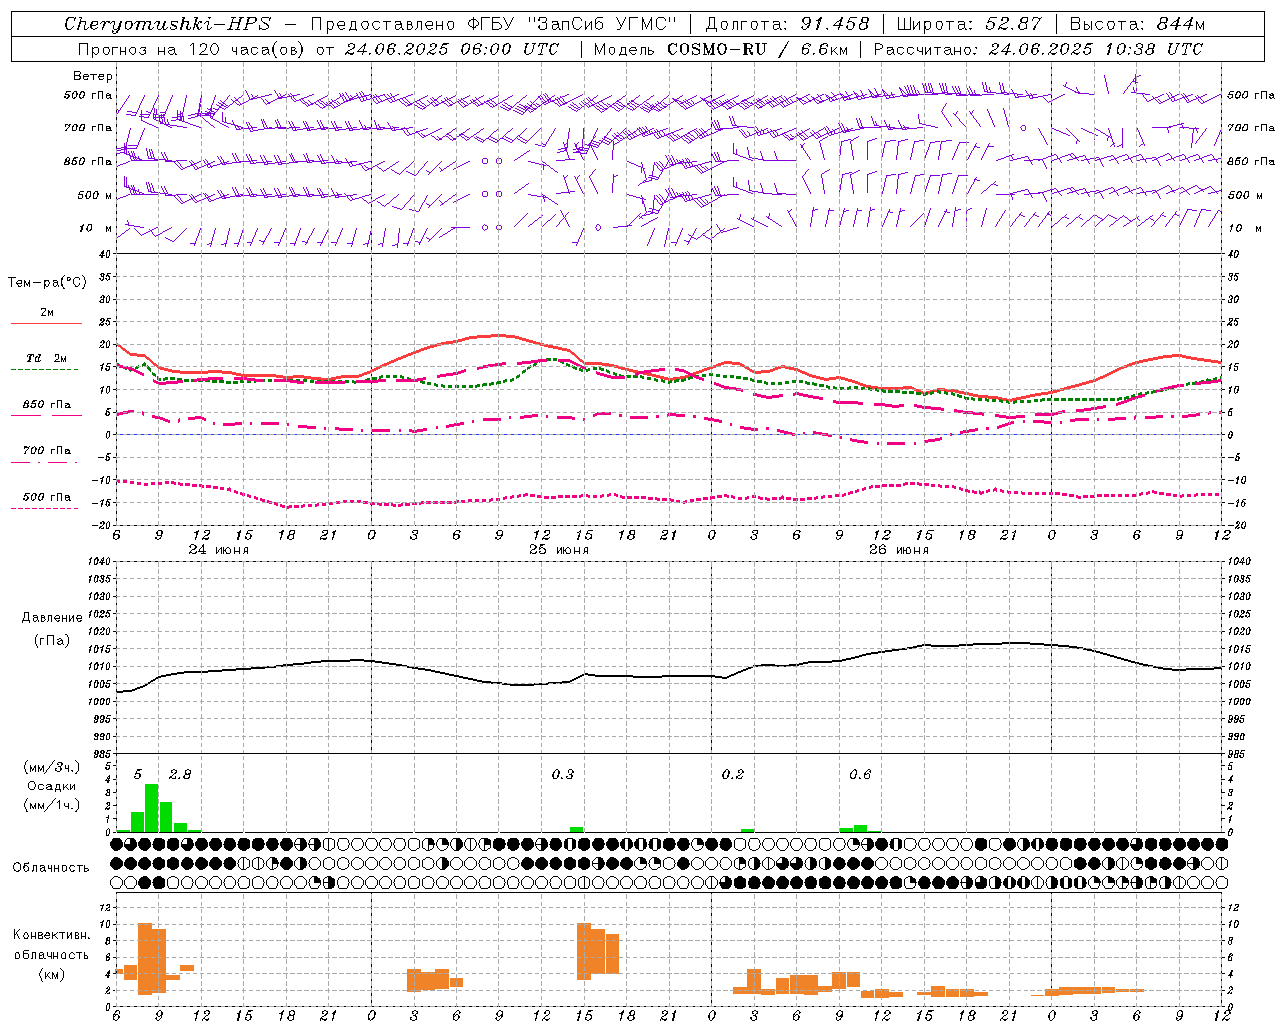Click the Тем-ра(°C) panel label
1280x1024 pixels.
coord(47,283)
